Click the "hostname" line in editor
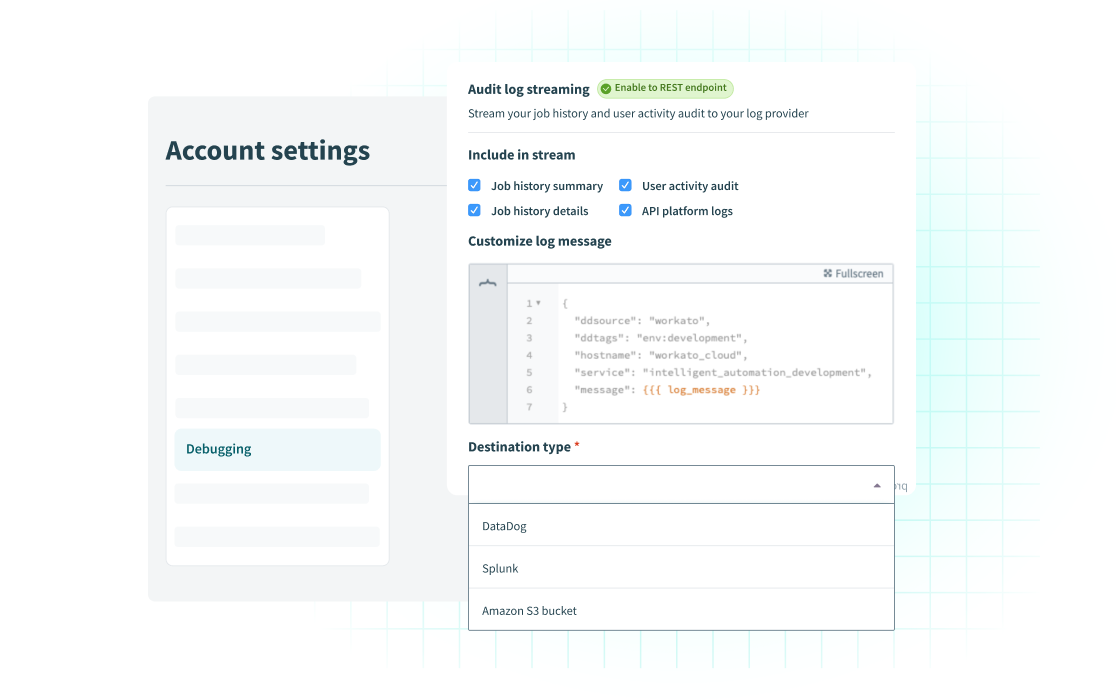 (x=660, y=355)
